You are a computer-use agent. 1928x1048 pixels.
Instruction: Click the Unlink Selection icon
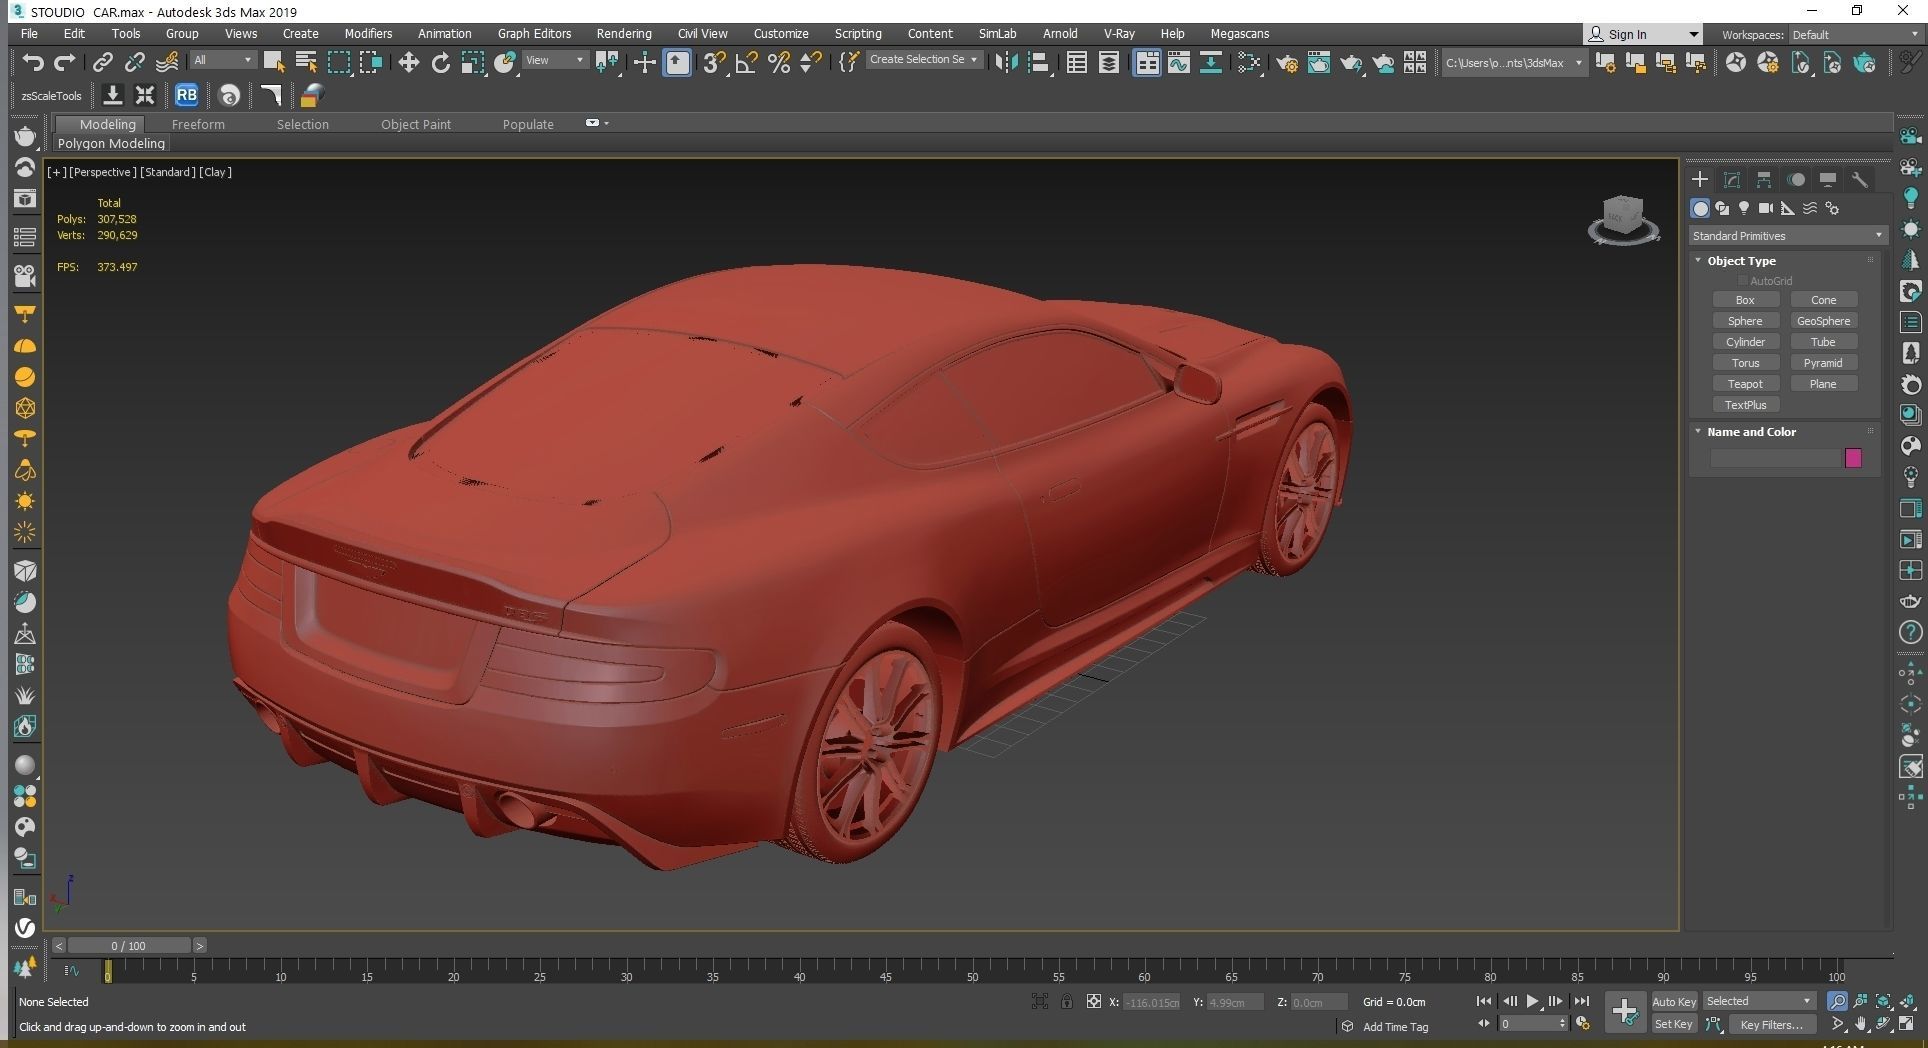[134, 63]
